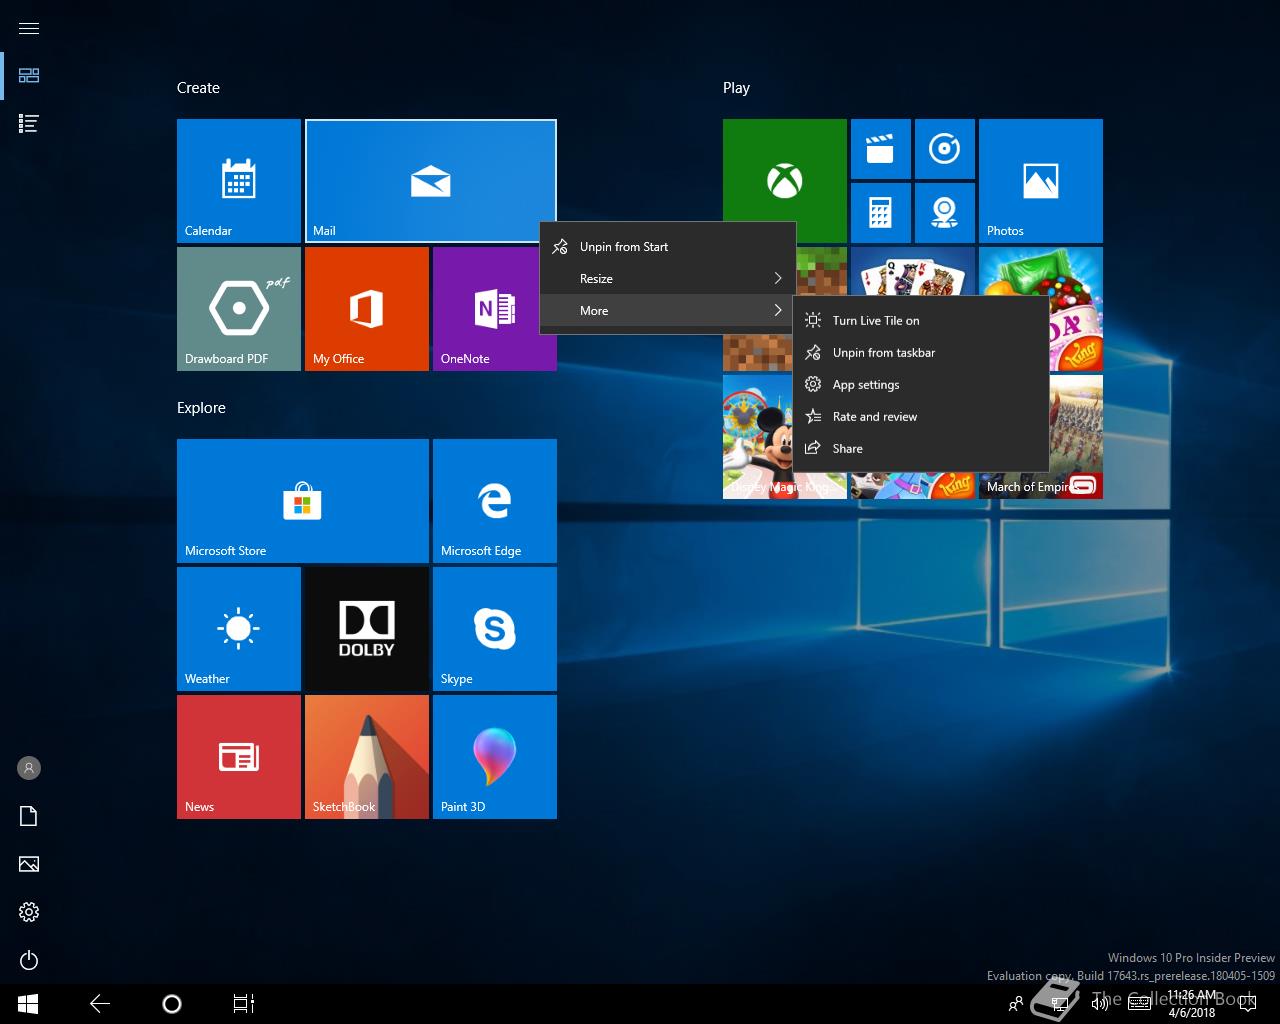Click the 11:26 AM clock

pyautogui.click(x=1192, y=1004)
